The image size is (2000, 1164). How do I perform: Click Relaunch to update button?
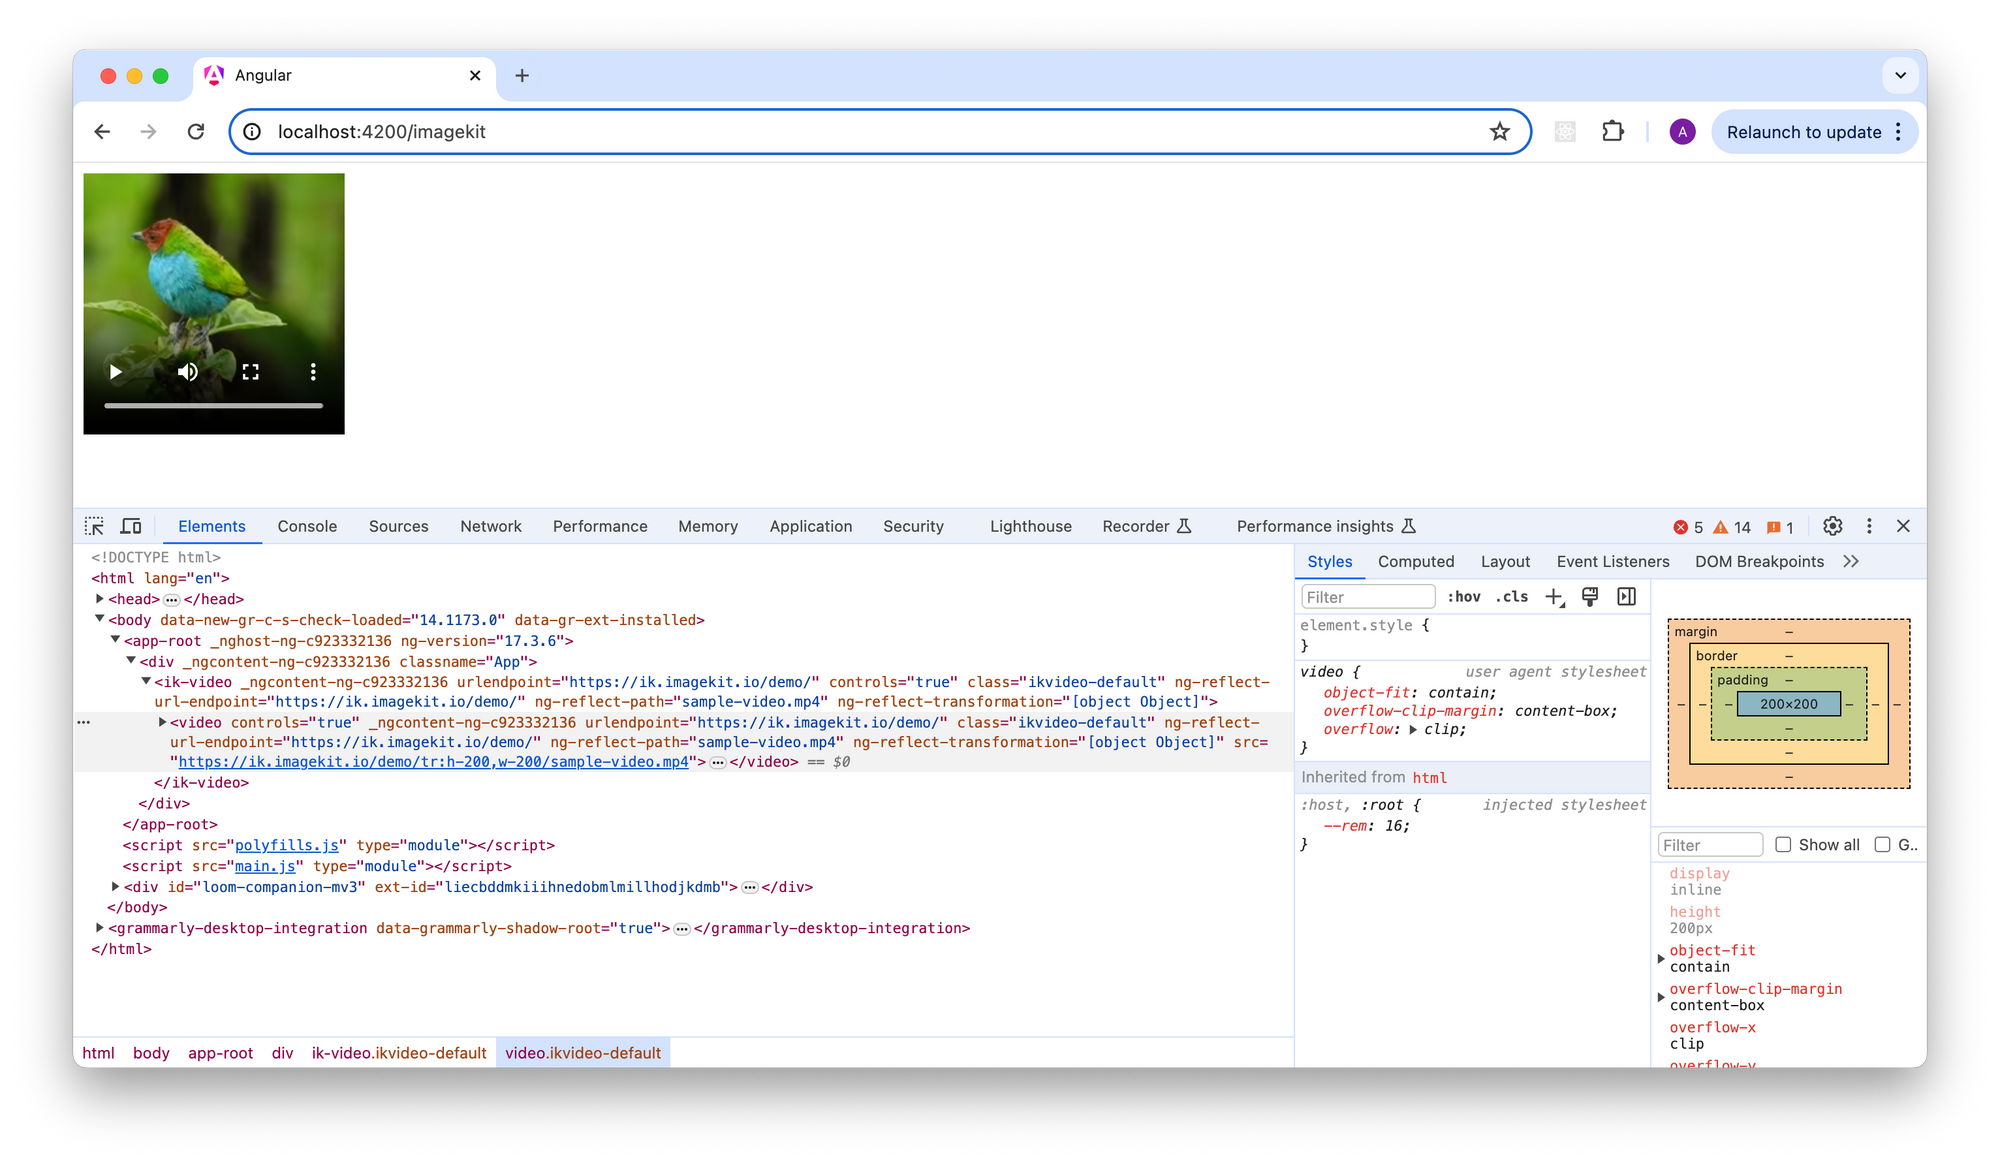point(1804,132)
